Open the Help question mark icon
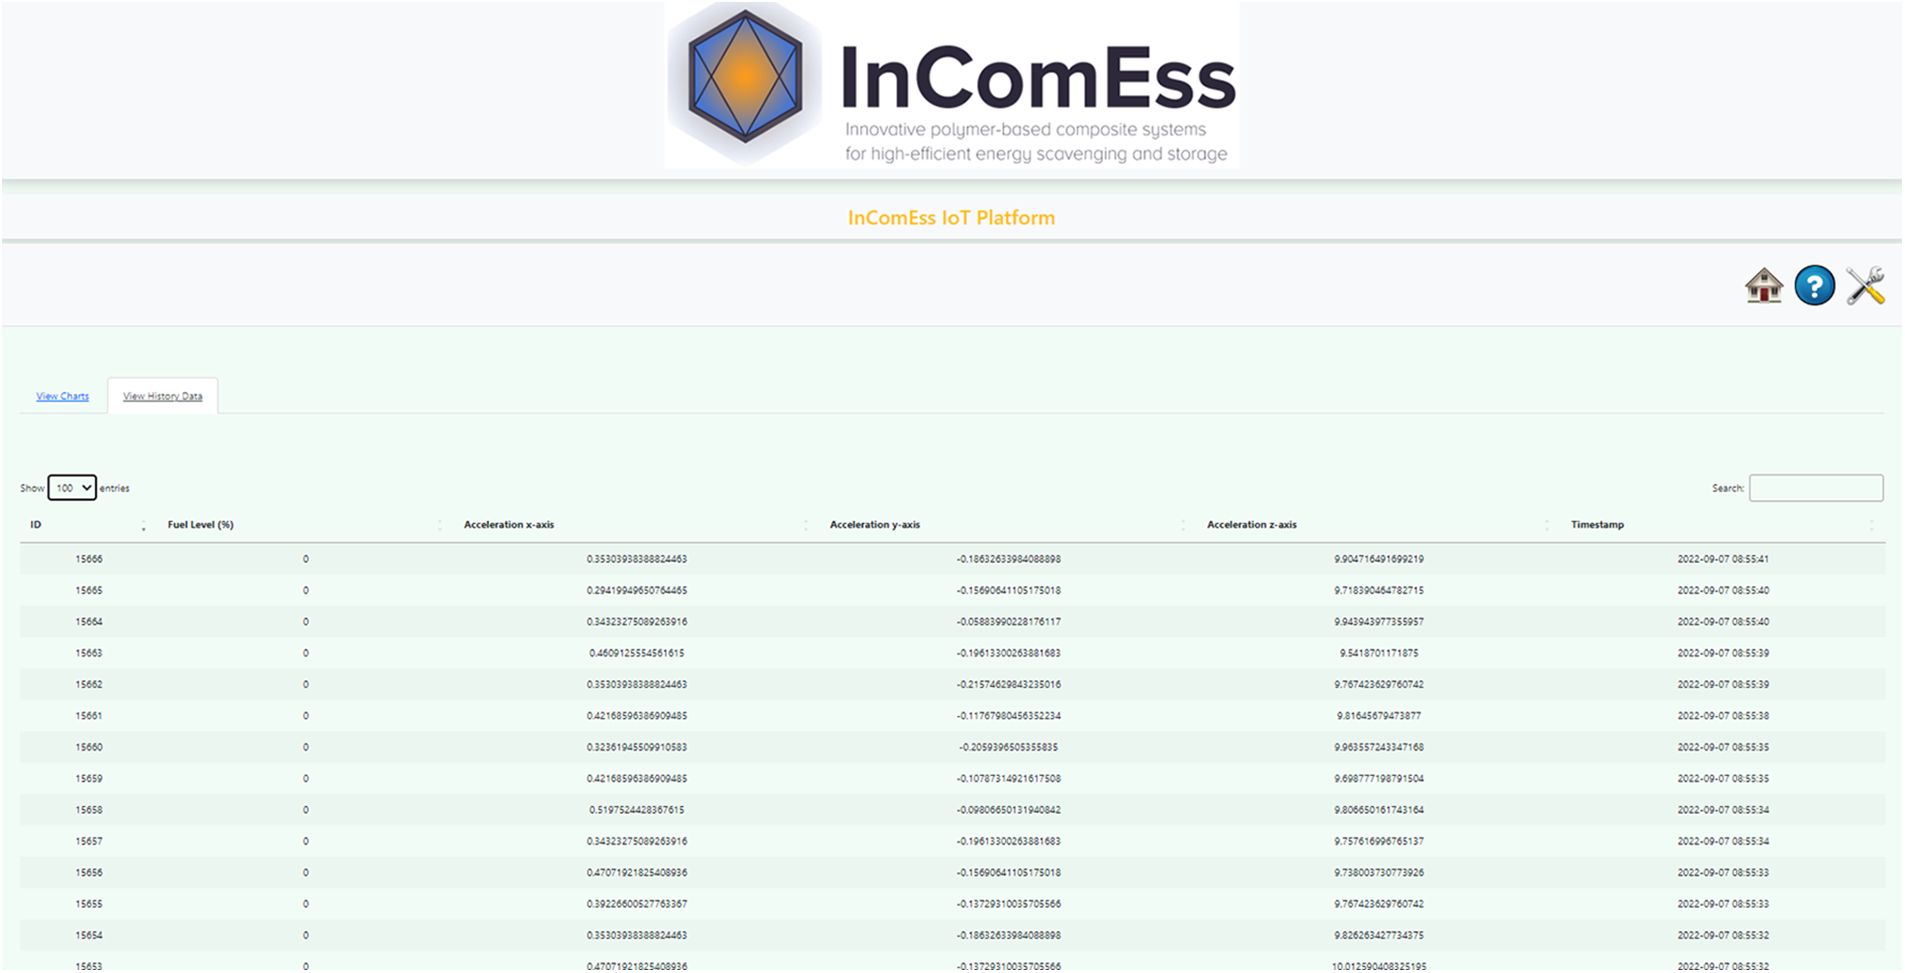 (1814, 286)
